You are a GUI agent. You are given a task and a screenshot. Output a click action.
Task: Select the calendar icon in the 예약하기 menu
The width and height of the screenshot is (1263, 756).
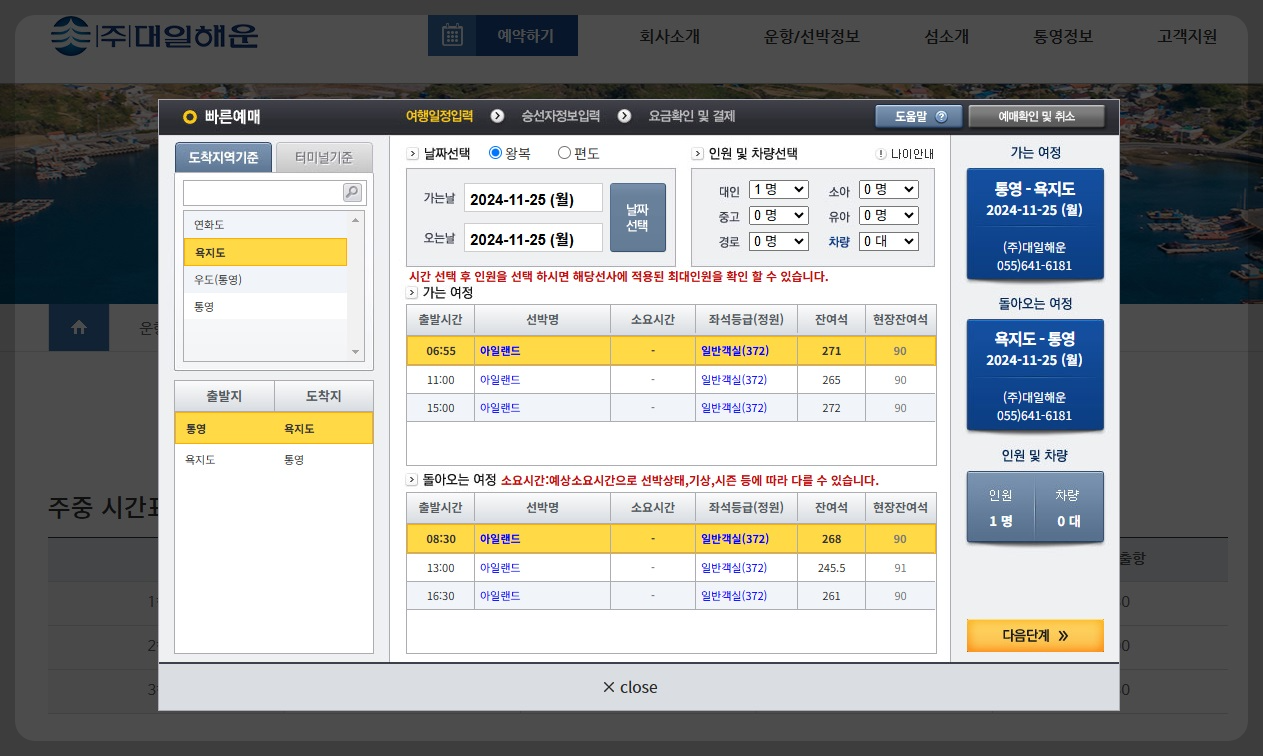[x=453, y=34]
